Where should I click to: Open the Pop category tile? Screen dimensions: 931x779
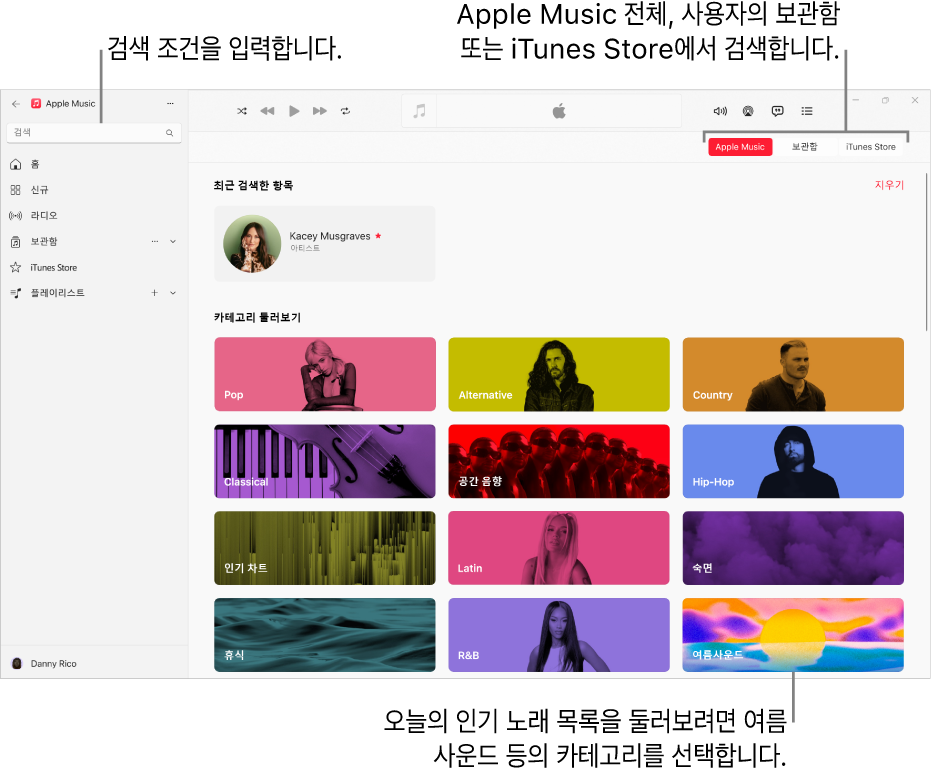tap(325, 375)
